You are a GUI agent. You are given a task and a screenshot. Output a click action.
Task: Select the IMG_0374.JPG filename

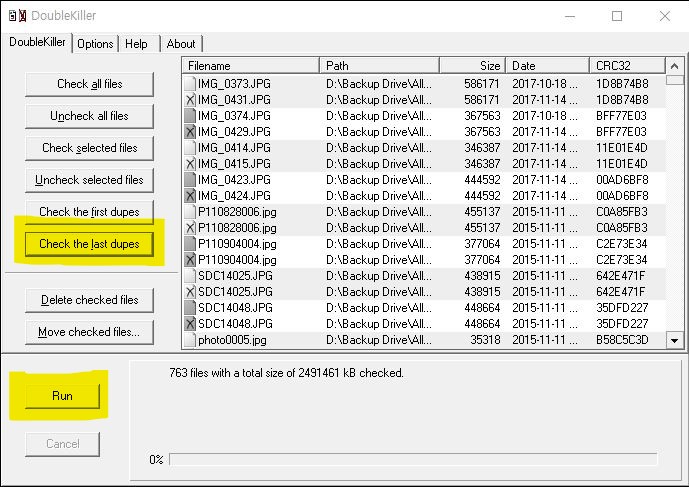point(234,116)
